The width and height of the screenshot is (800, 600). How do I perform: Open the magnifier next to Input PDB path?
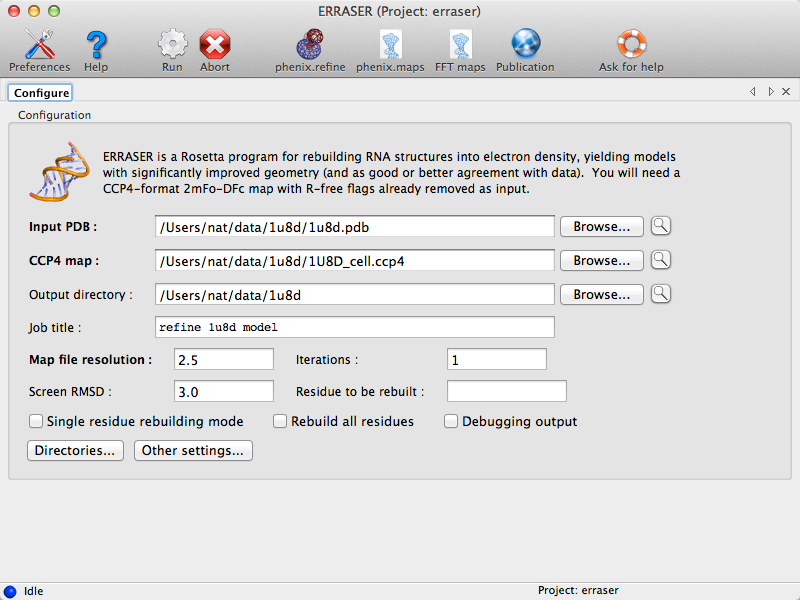tap(661, 226)
